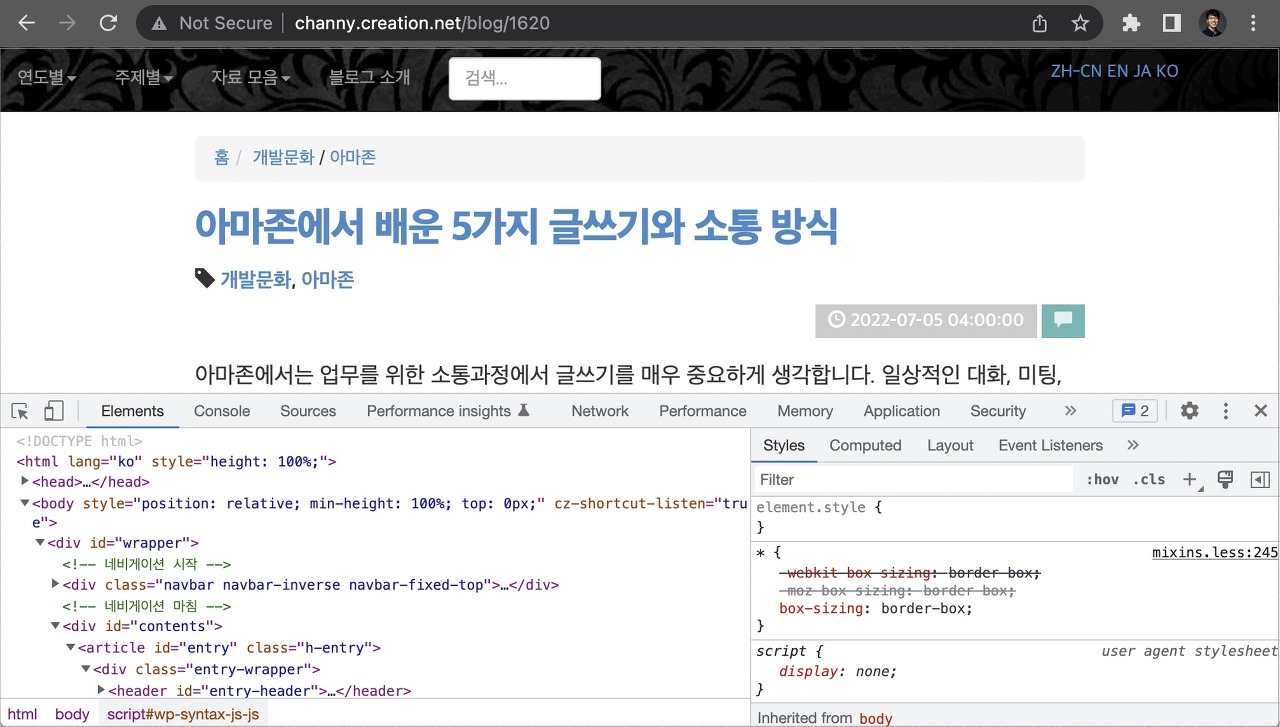
Task: Expand the head element node
Action: tap(25, 482)
